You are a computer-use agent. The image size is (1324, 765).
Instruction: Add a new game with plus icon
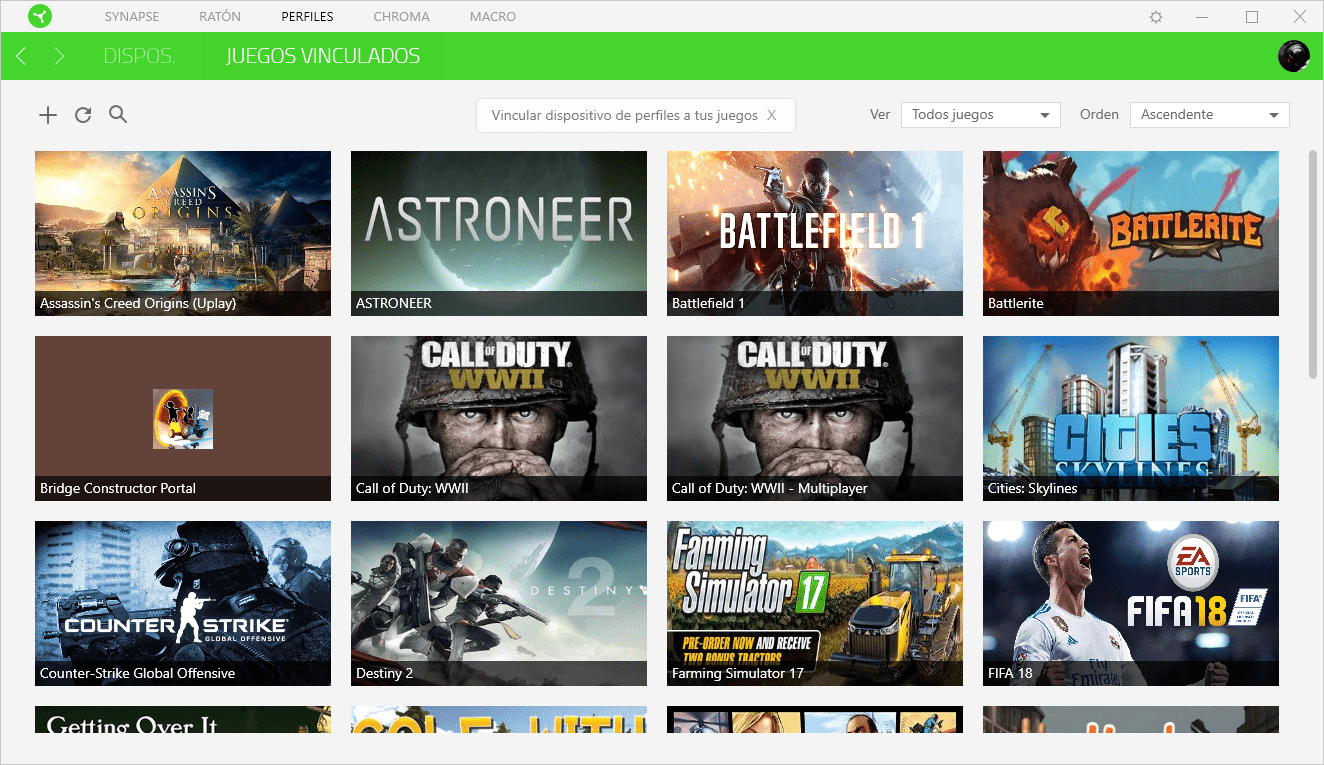pos(48,115)
